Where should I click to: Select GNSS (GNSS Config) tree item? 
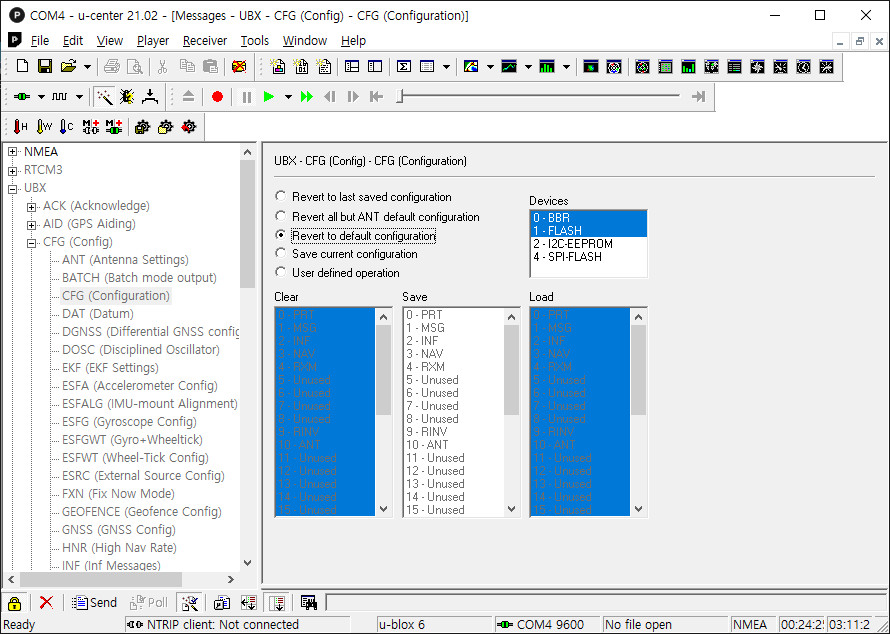pyautogui.click(x=119, y=530)
